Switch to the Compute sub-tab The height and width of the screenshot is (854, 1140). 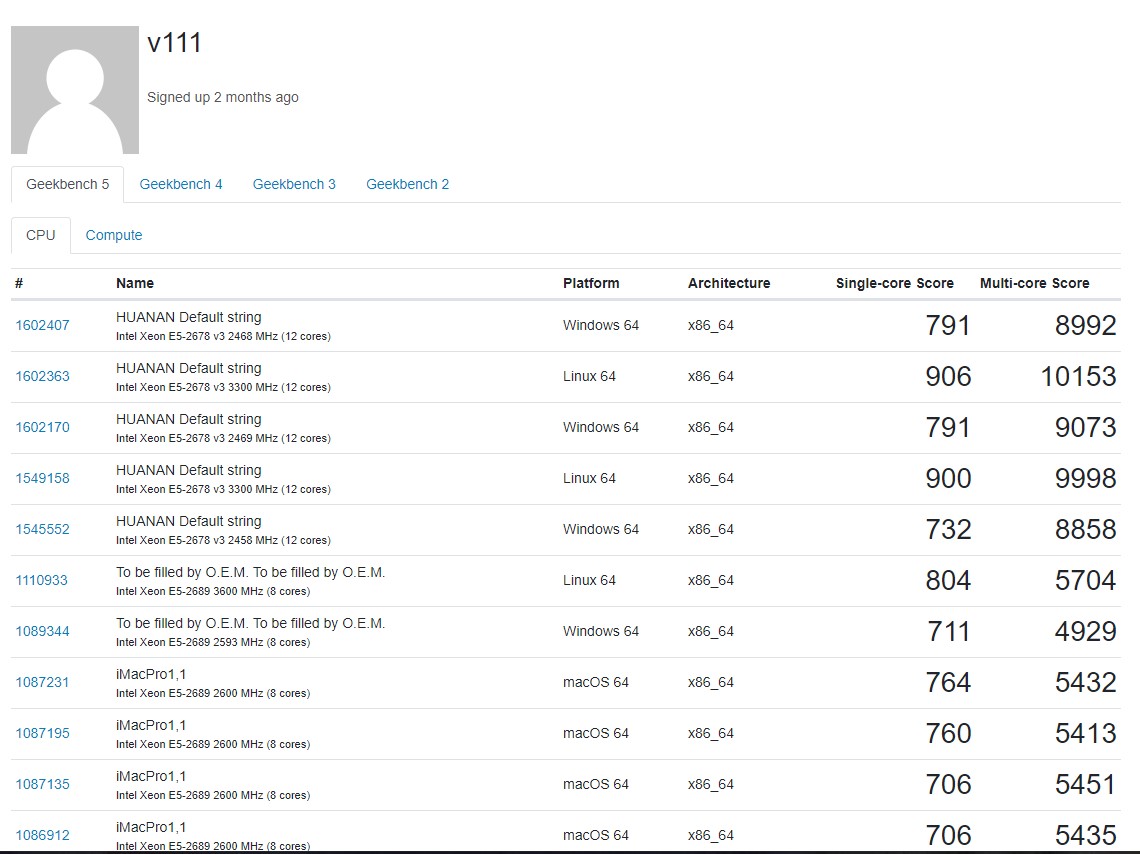(x=114, y=235)
